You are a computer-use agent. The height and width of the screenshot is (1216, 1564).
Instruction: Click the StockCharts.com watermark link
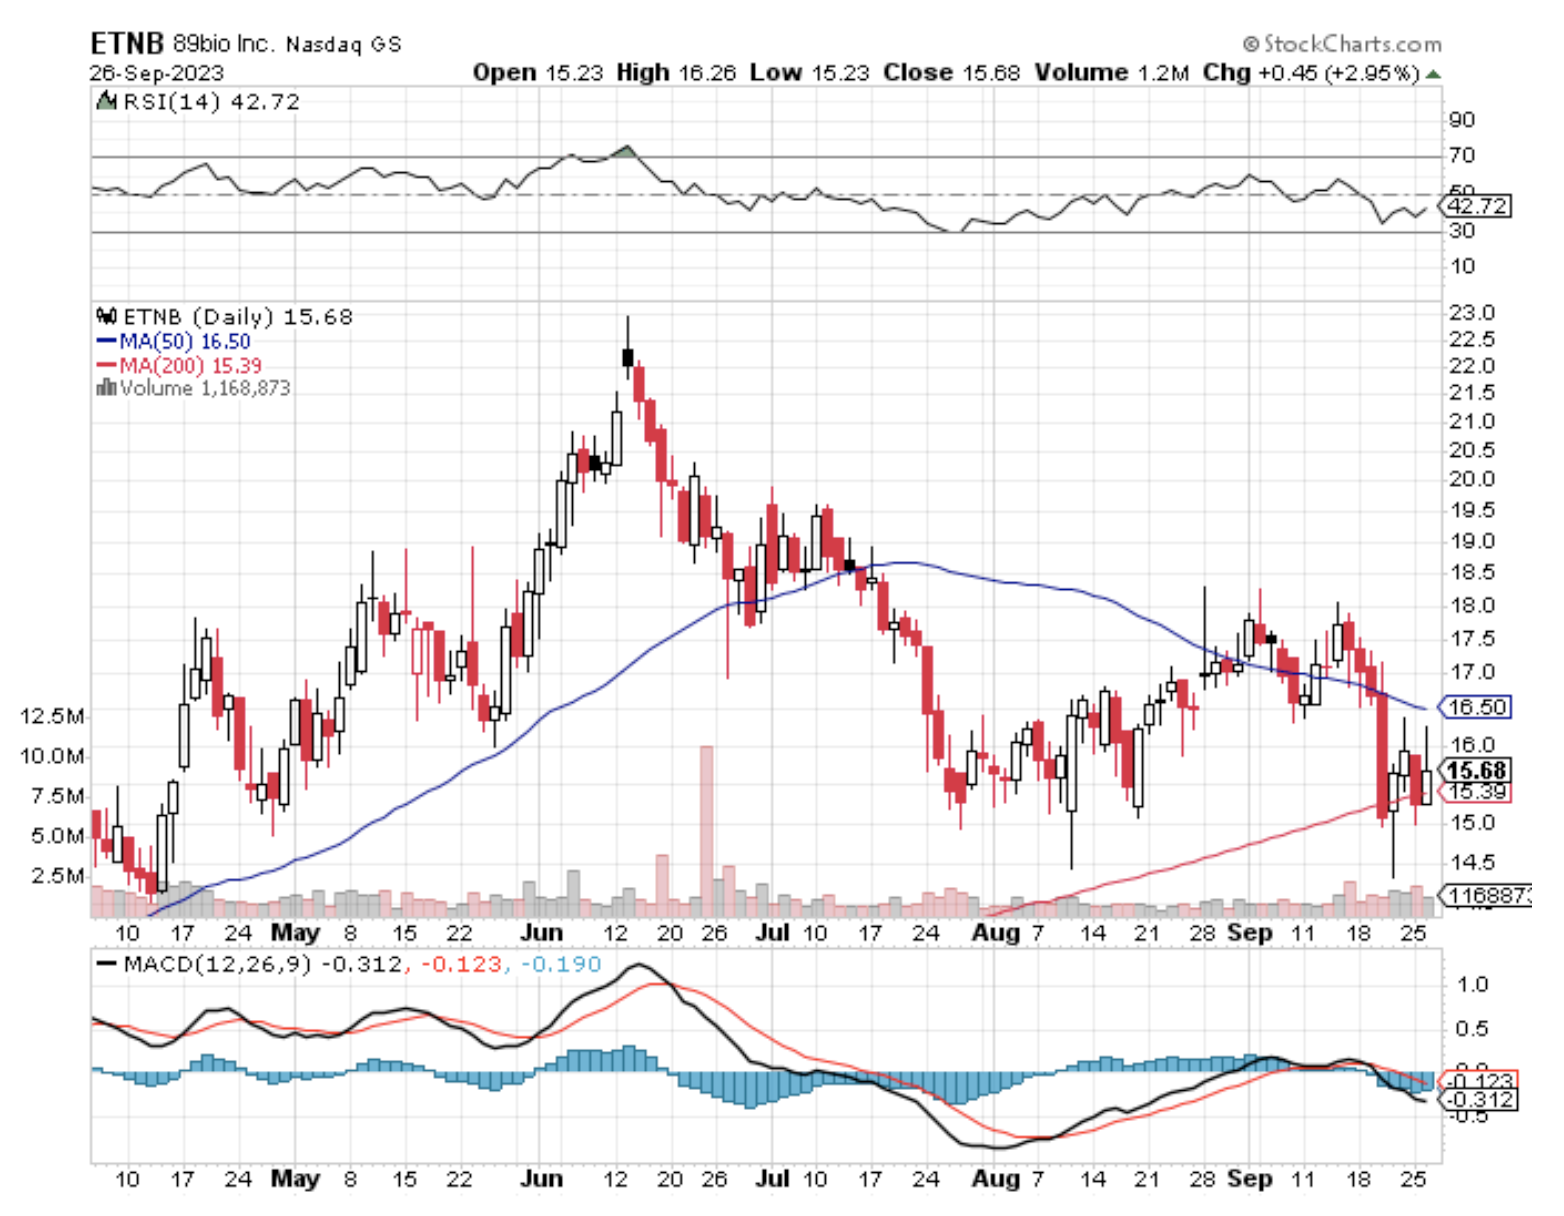1352,44
